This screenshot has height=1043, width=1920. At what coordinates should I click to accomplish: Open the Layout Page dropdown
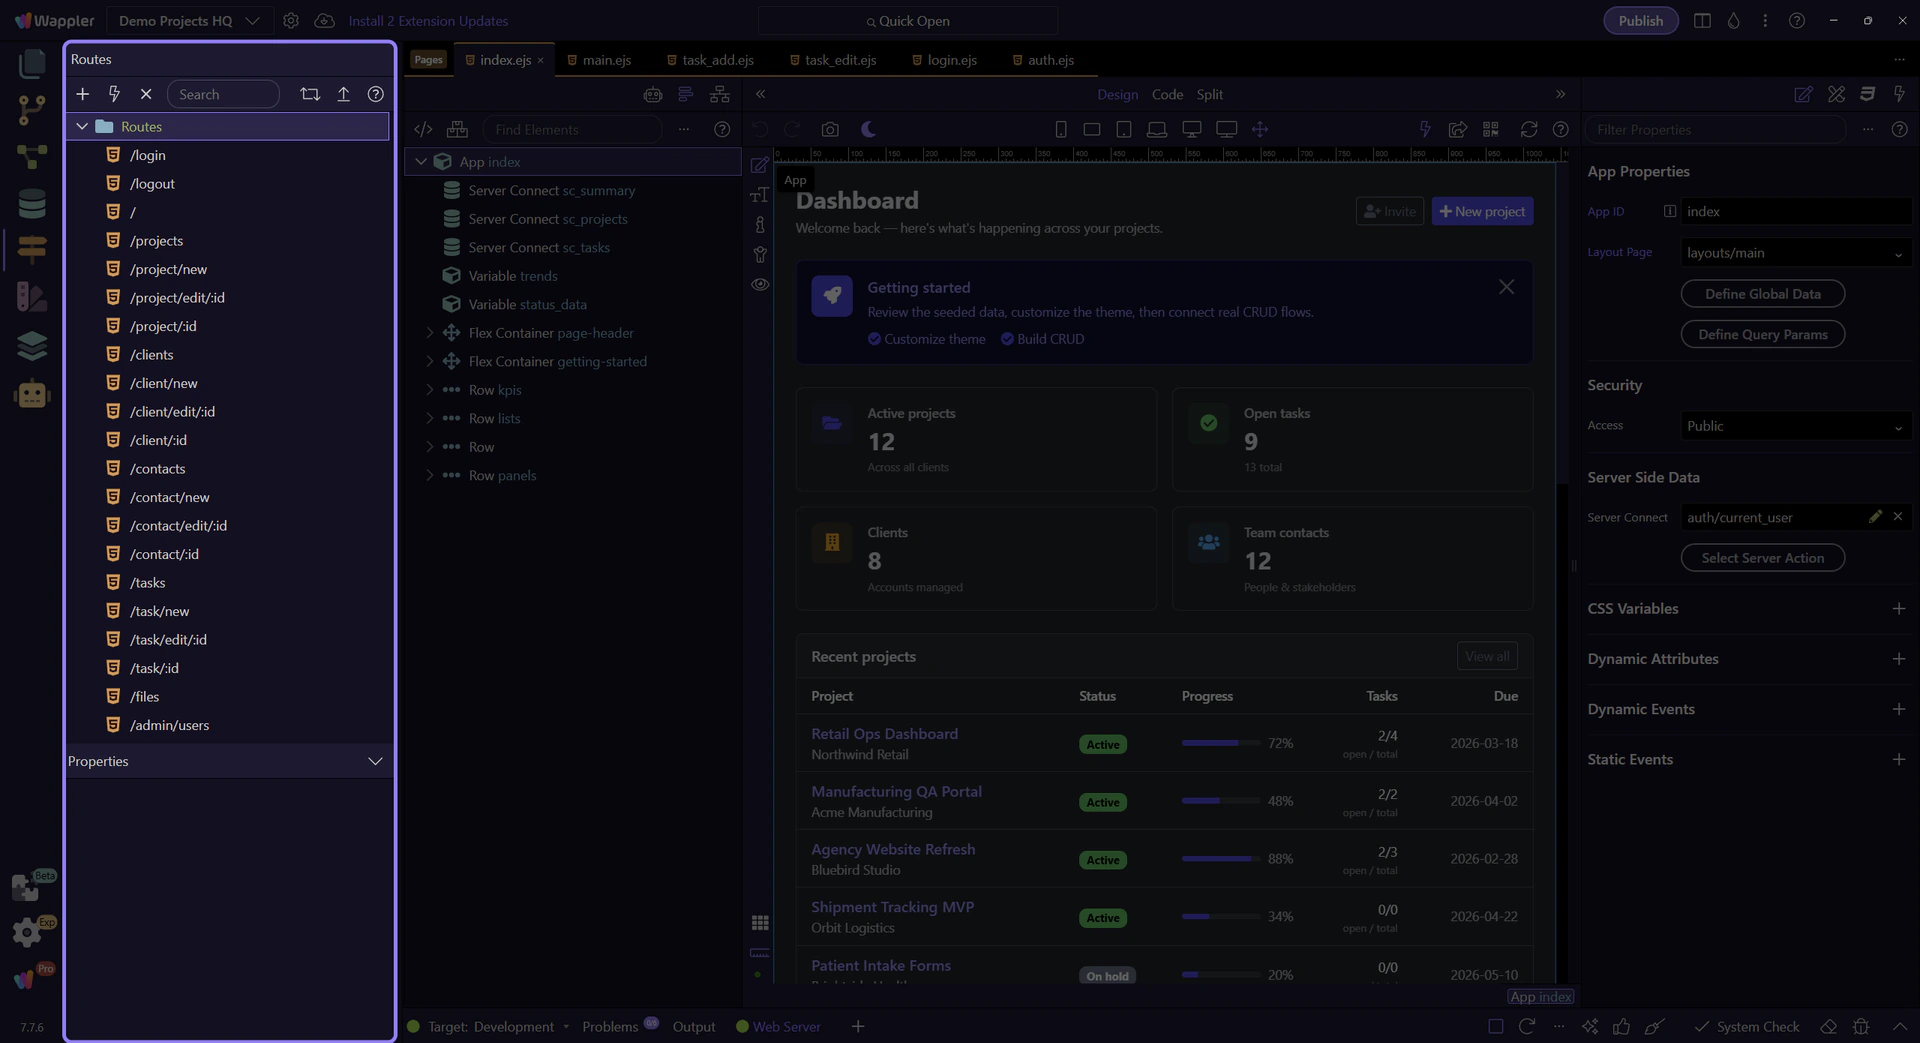pyautogui.click(x=1795, y=253)
